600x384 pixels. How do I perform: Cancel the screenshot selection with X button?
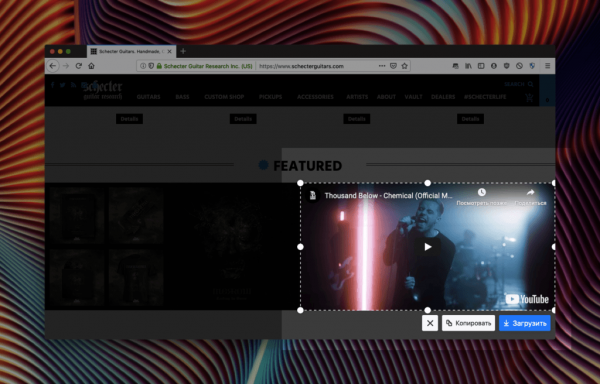430,323
